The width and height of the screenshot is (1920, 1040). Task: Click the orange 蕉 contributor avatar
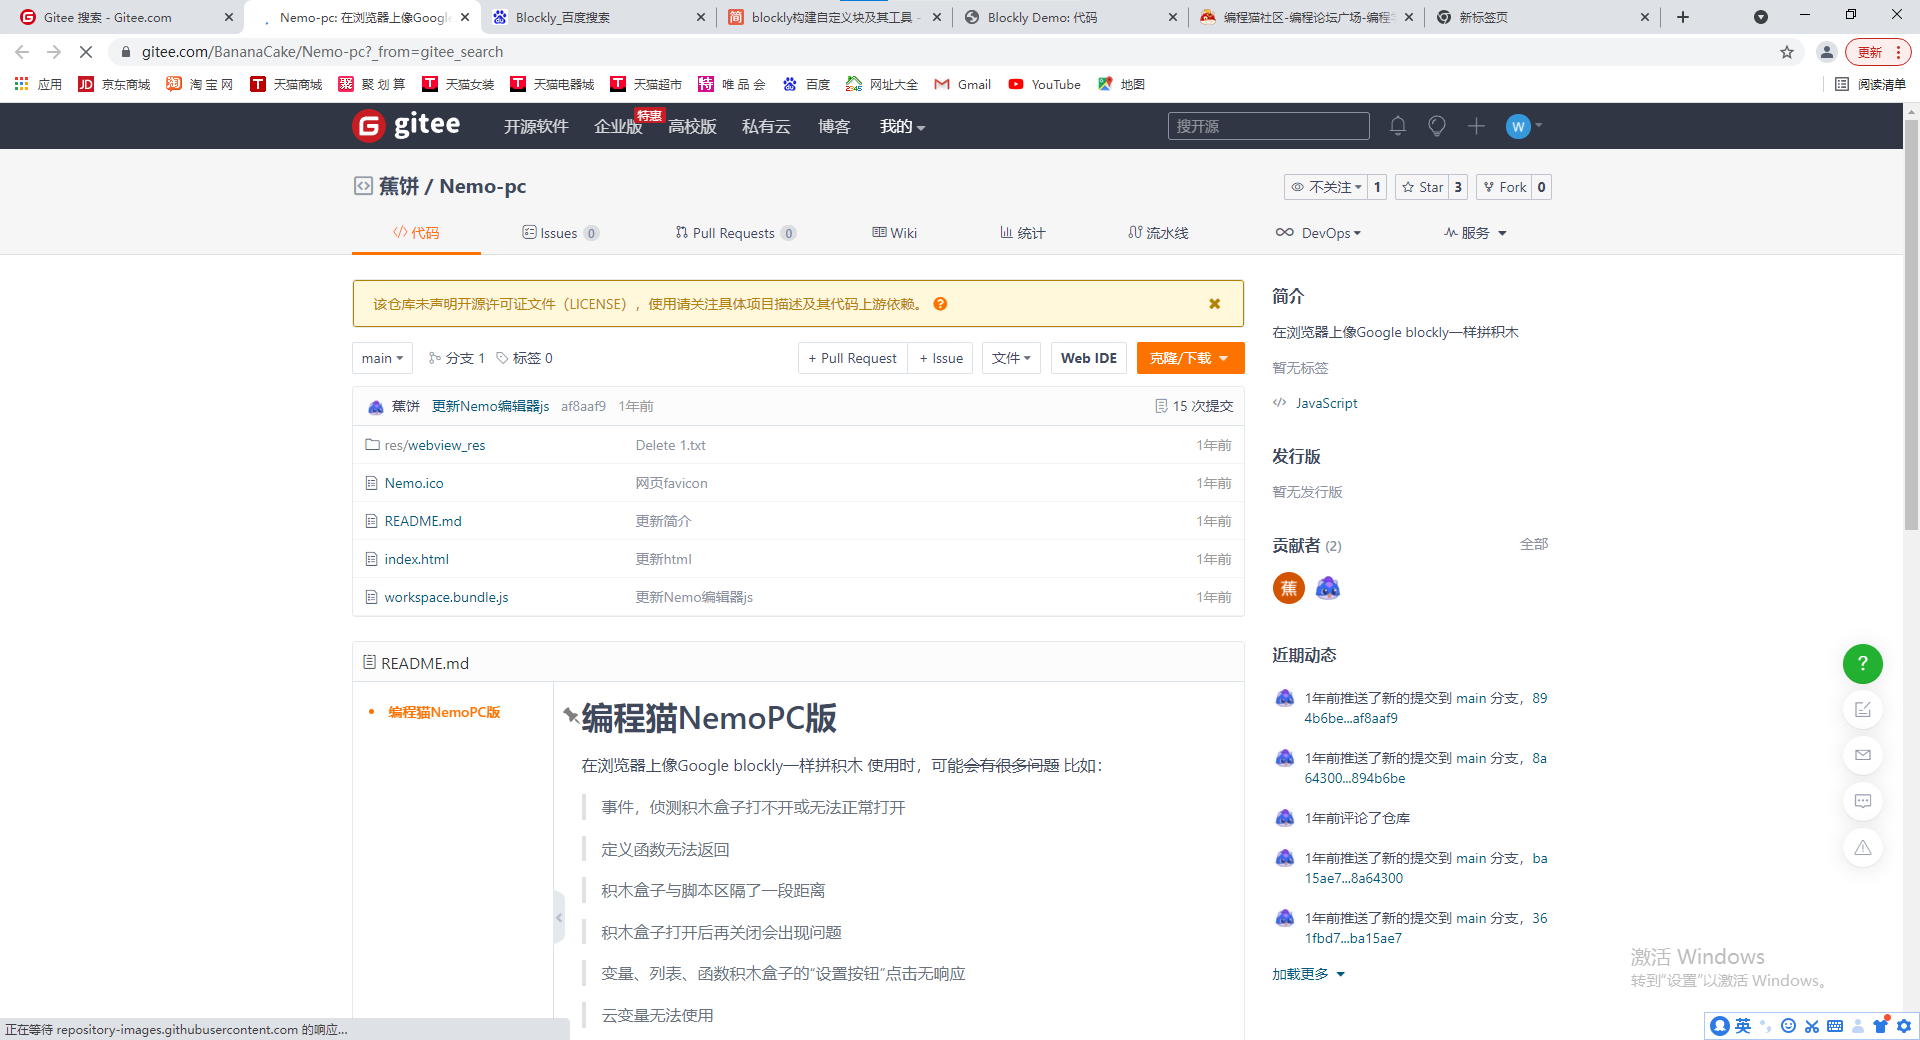[1289, 588]
